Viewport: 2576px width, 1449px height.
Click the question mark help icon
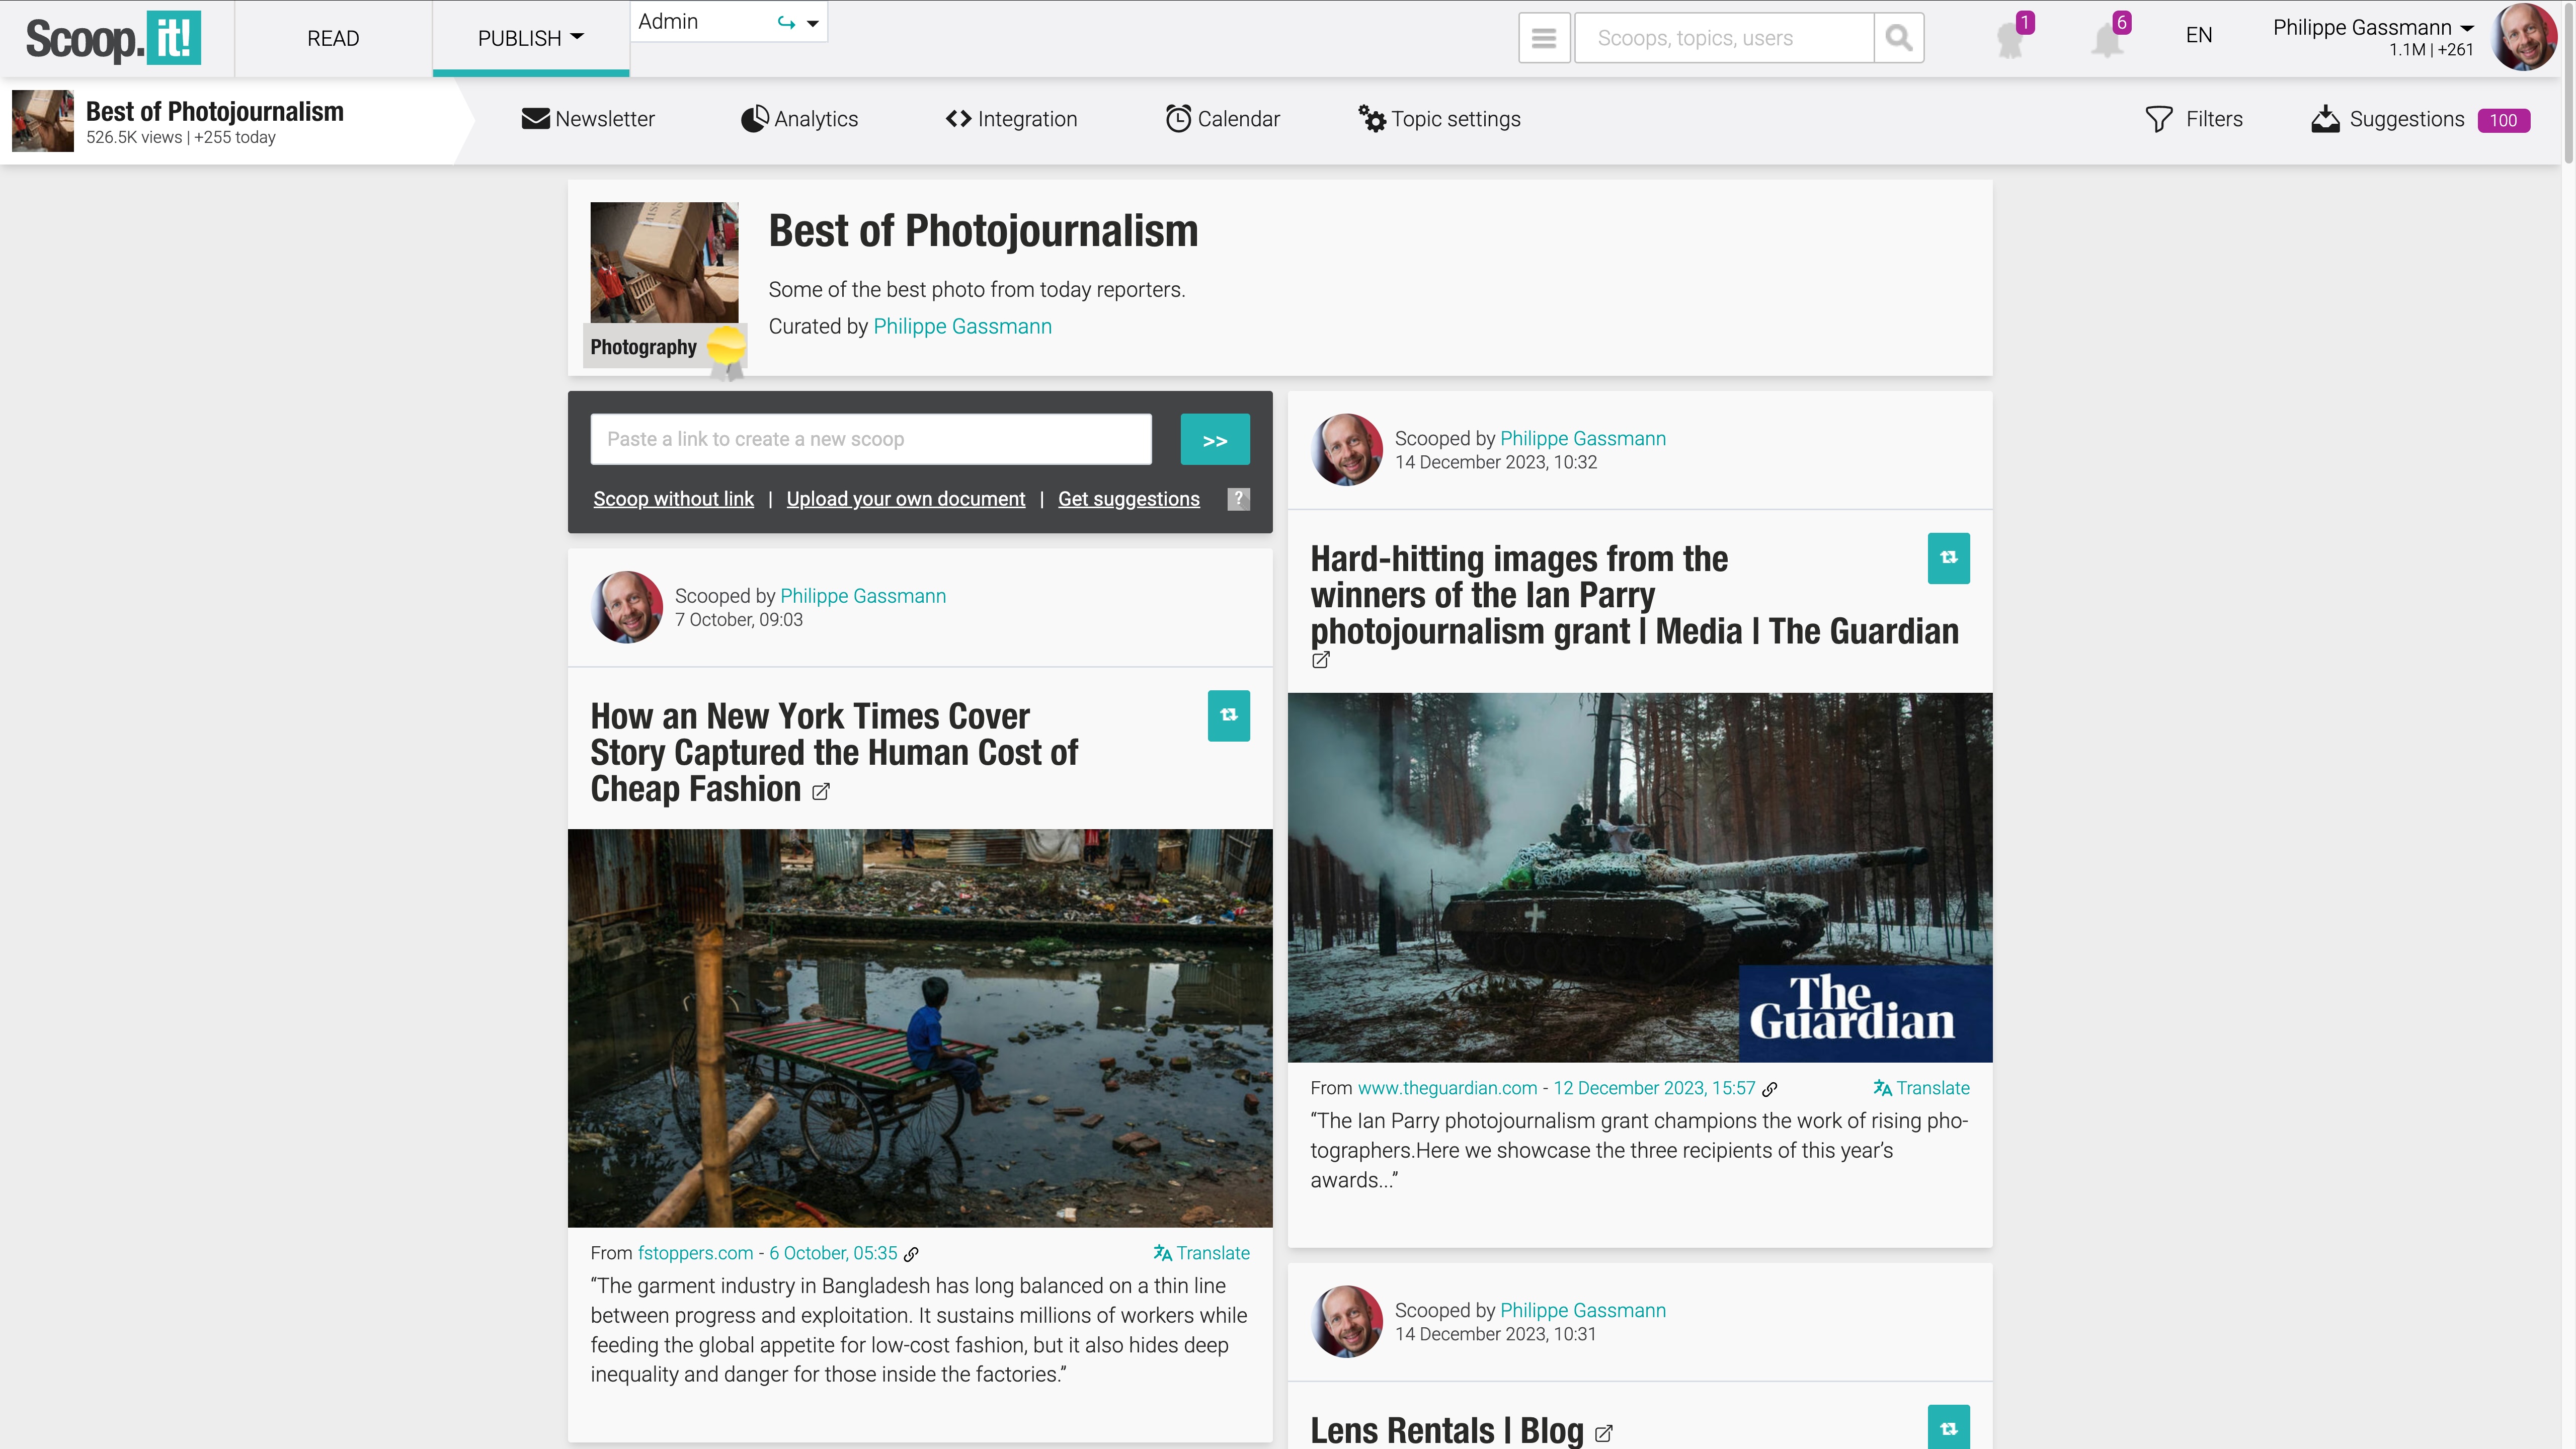(1238, 499)
